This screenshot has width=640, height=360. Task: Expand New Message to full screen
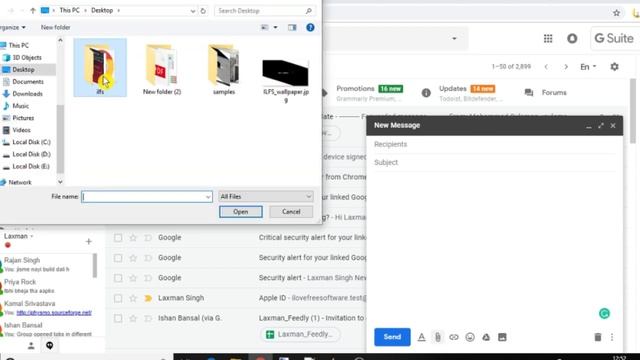click(x=601, y=126)
